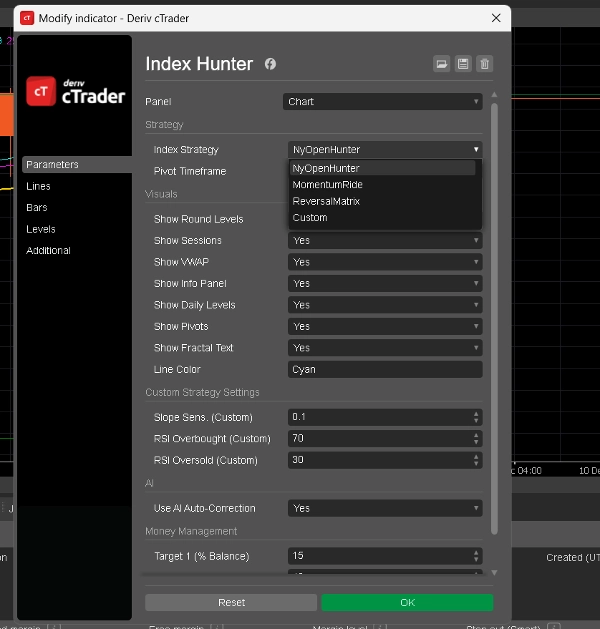Decrease RSI Oversold with the down arrow
The height and width of the screenshot is (629, 600).
coord(476,463)
